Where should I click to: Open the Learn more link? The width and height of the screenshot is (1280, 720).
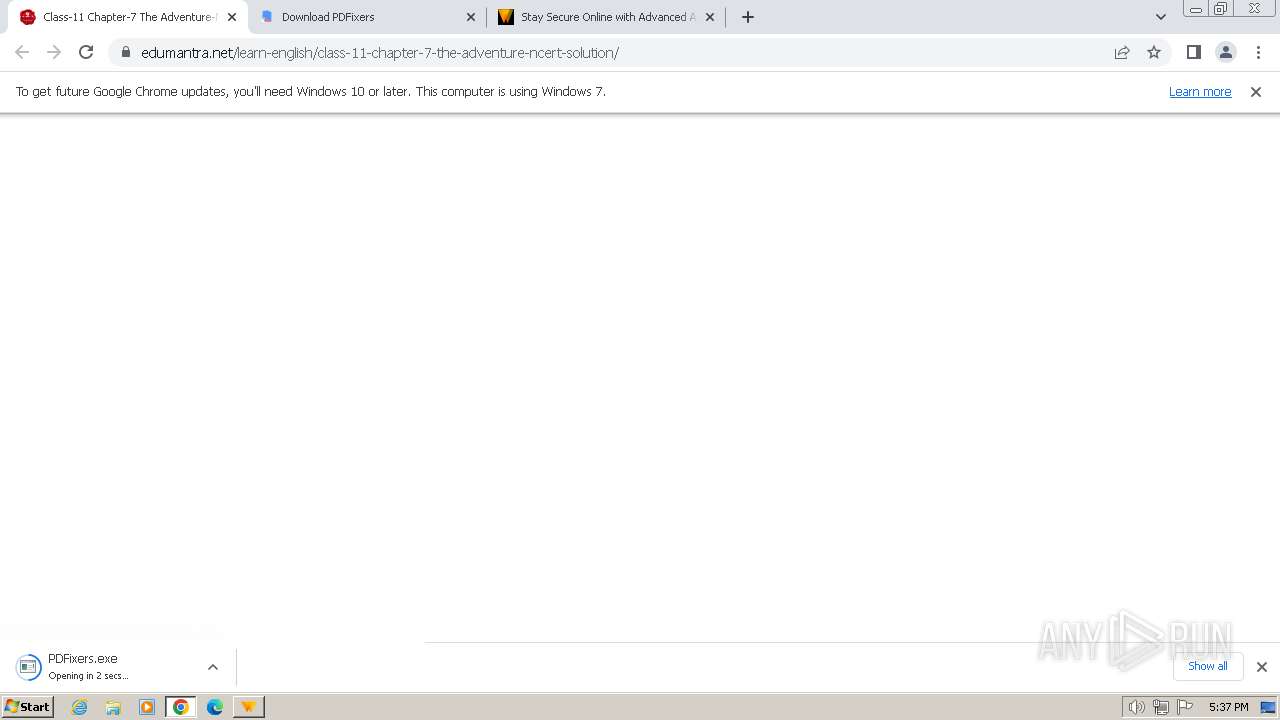[1200, 91]
